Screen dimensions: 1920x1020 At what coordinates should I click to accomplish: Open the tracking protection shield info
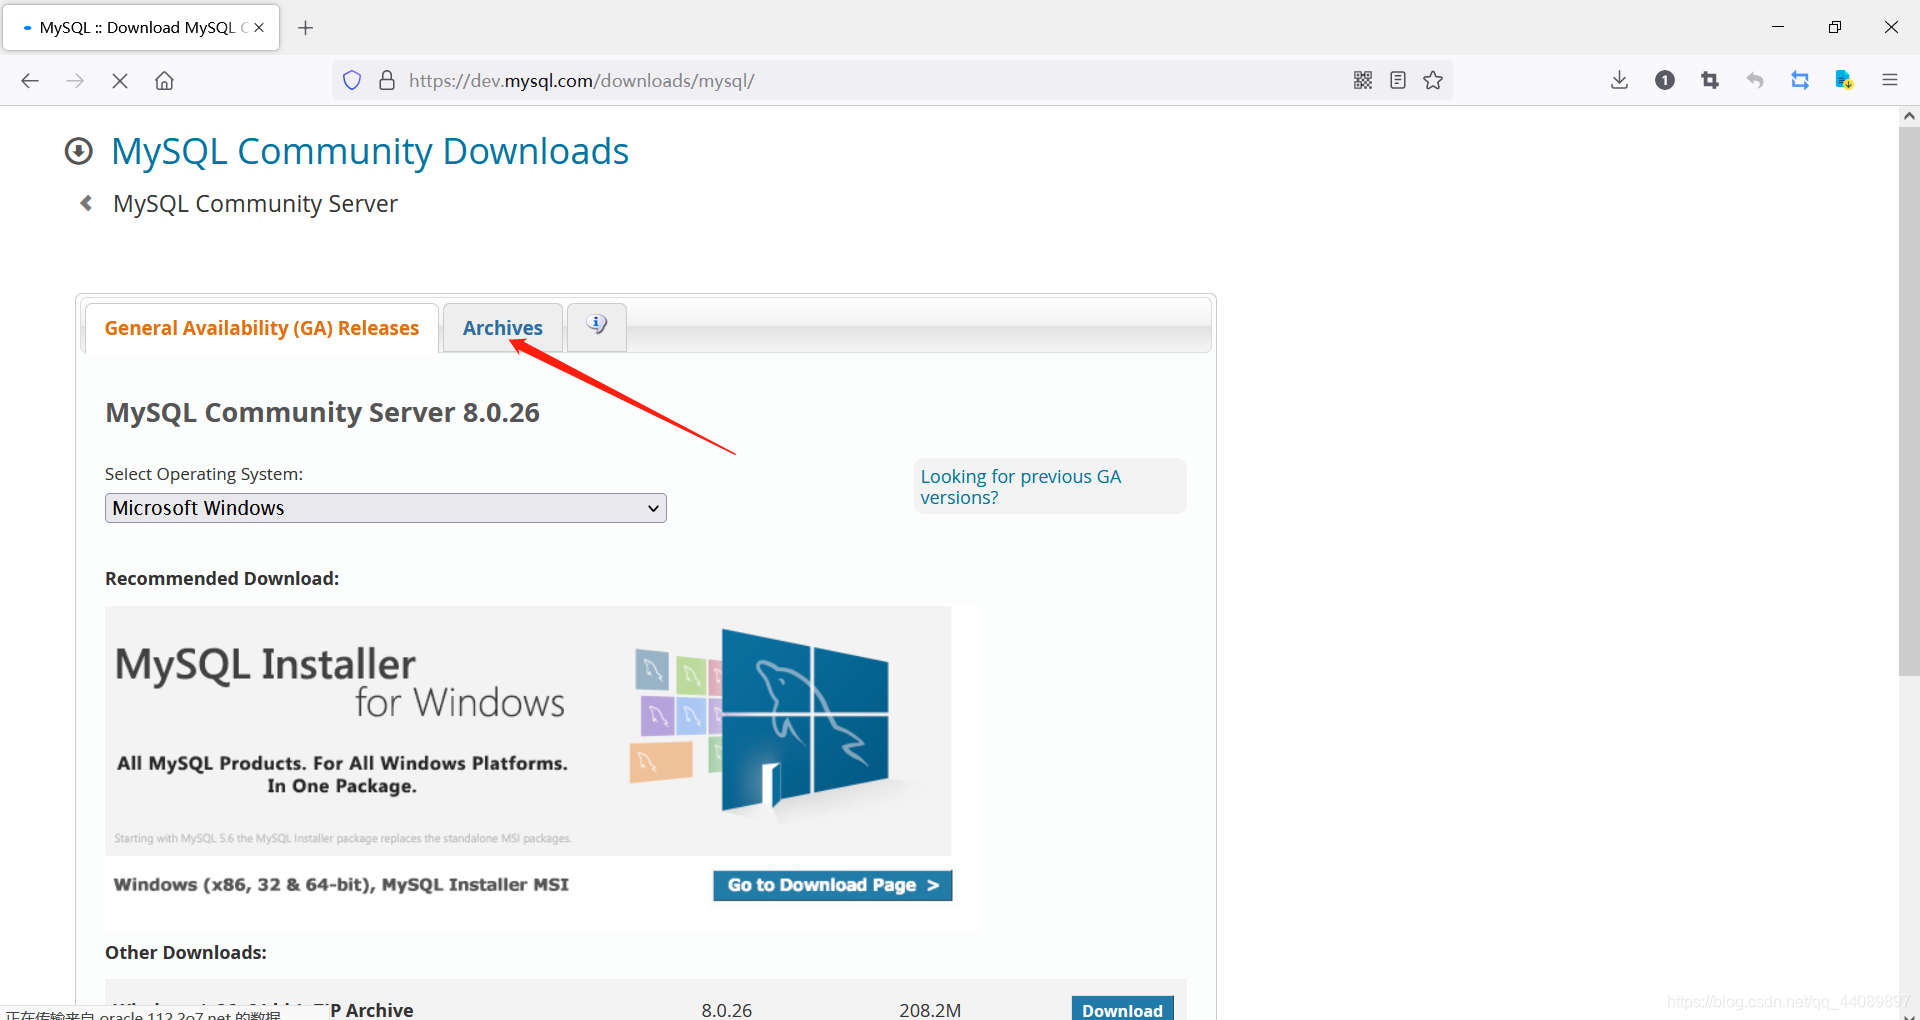click(x=352, y=80)
